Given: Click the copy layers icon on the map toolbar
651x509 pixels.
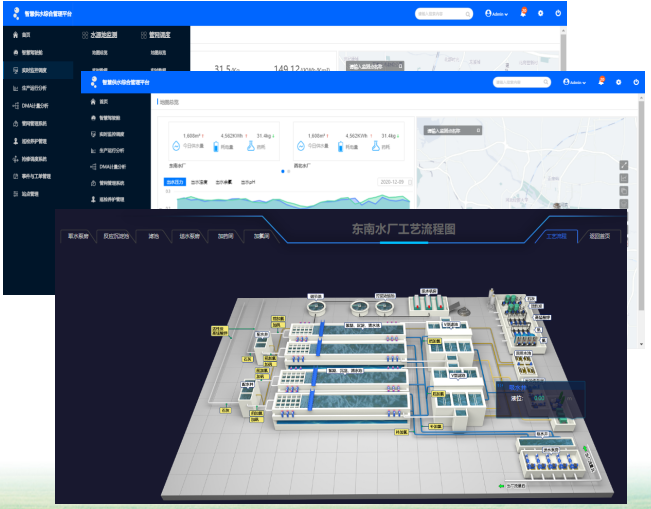Looking at the screenshot, I should (x=624, y=191).
